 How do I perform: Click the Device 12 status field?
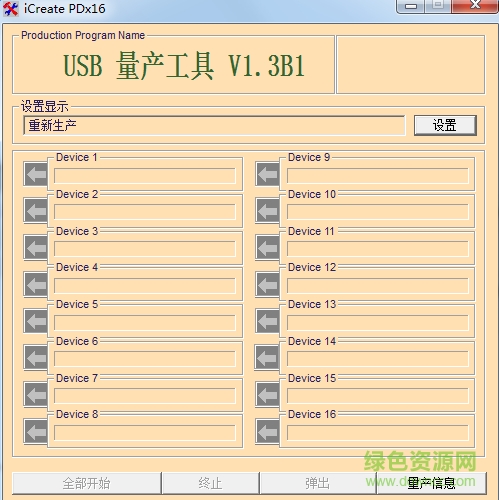coord(378,286)
